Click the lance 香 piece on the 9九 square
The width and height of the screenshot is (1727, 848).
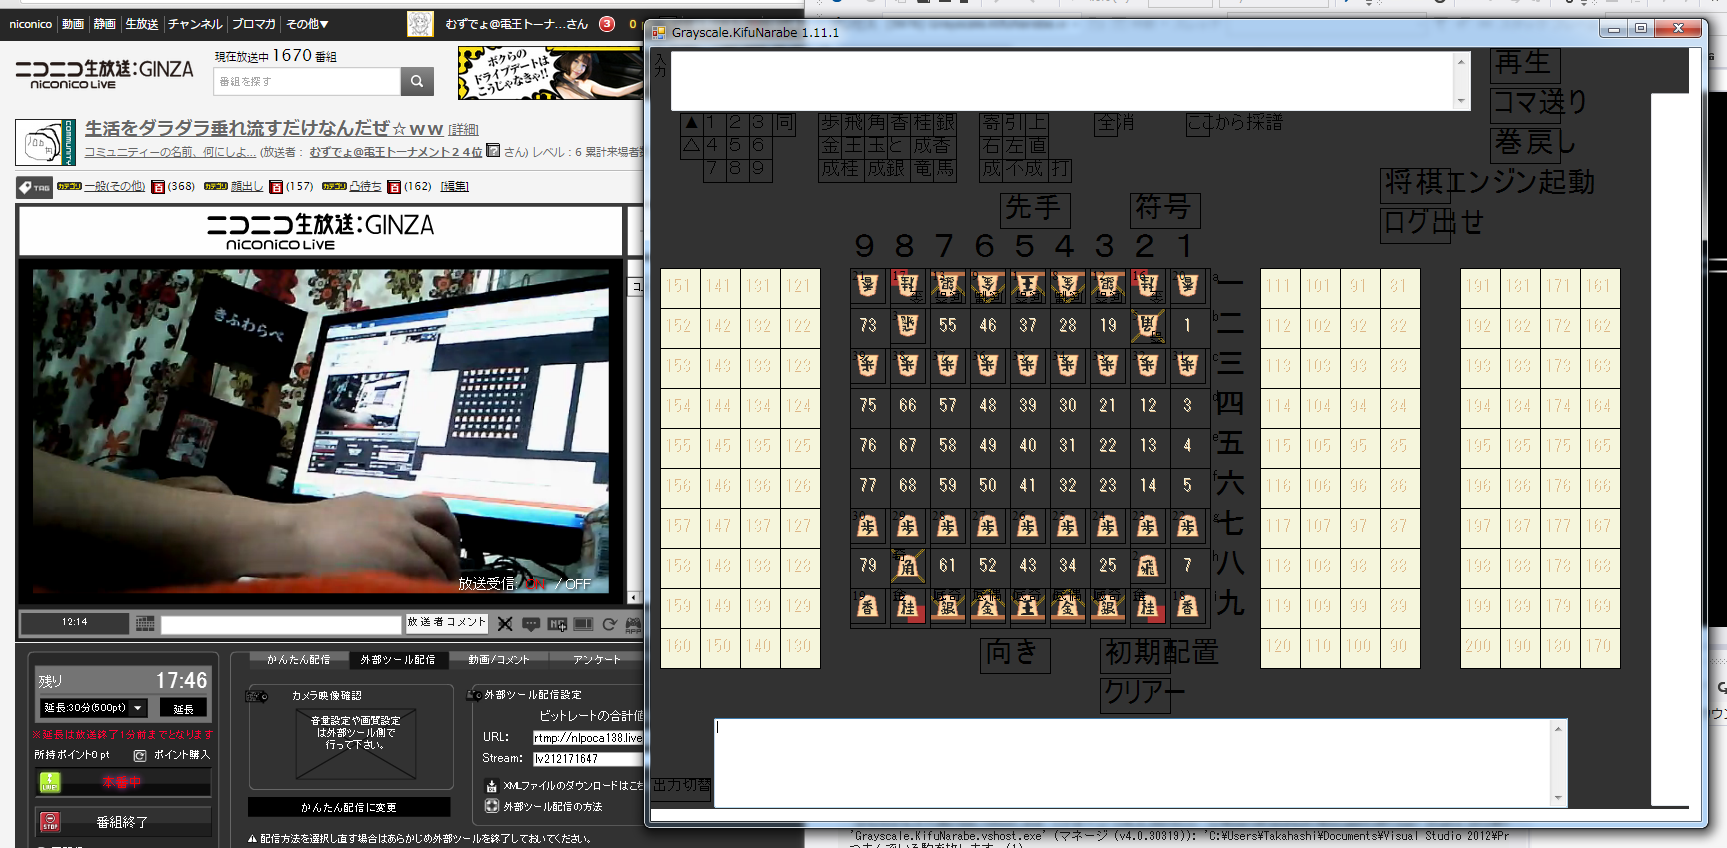click(x=868, y=606)
